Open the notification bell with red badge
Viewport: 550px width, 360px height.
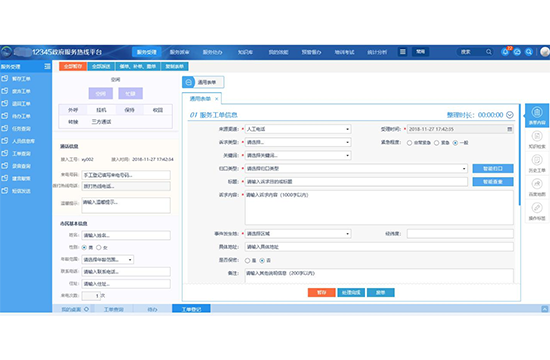(x=505, y=52)
